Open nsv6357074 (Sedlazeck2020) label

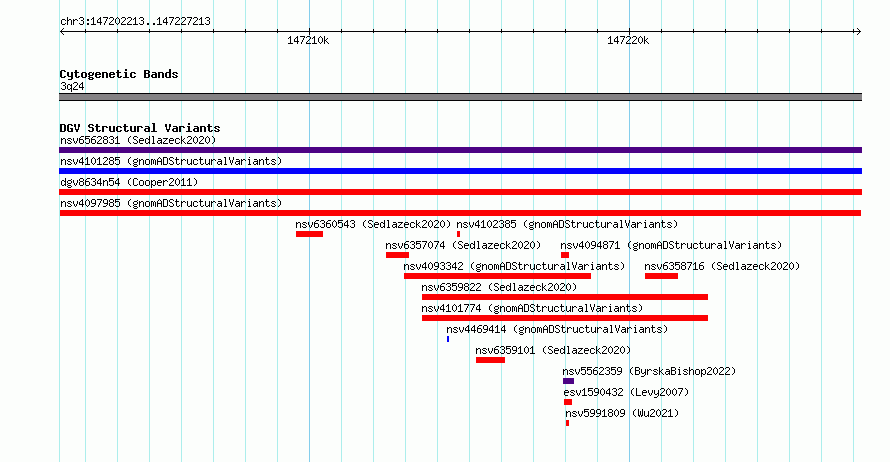tap(463, 245)
